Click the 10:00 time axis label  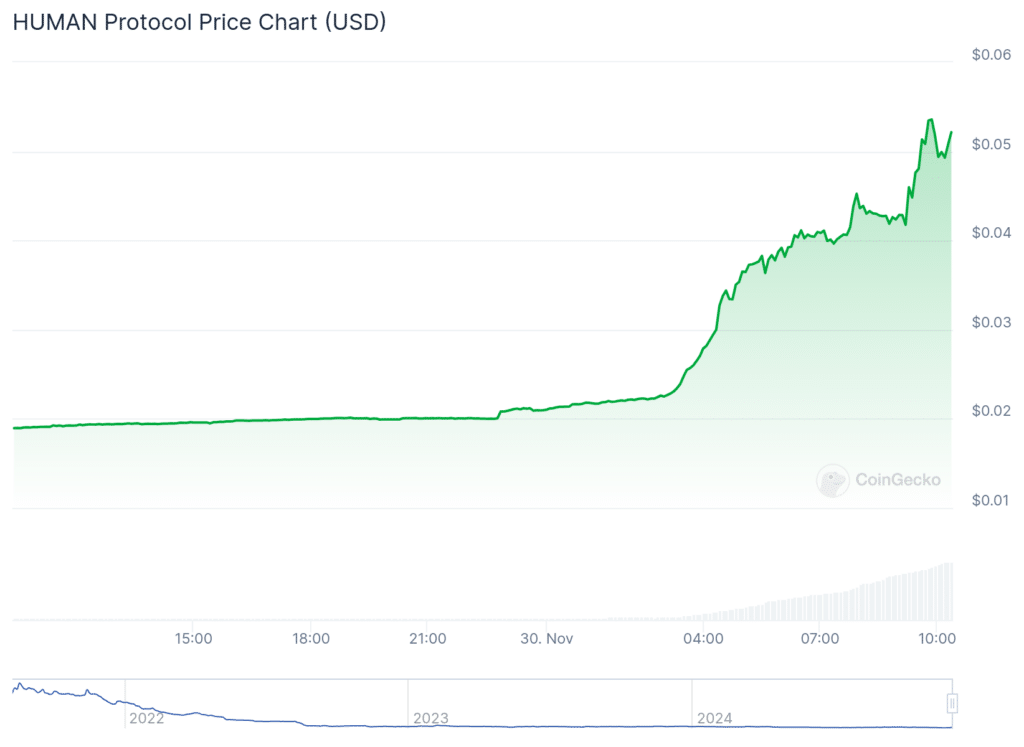[935, 637]
